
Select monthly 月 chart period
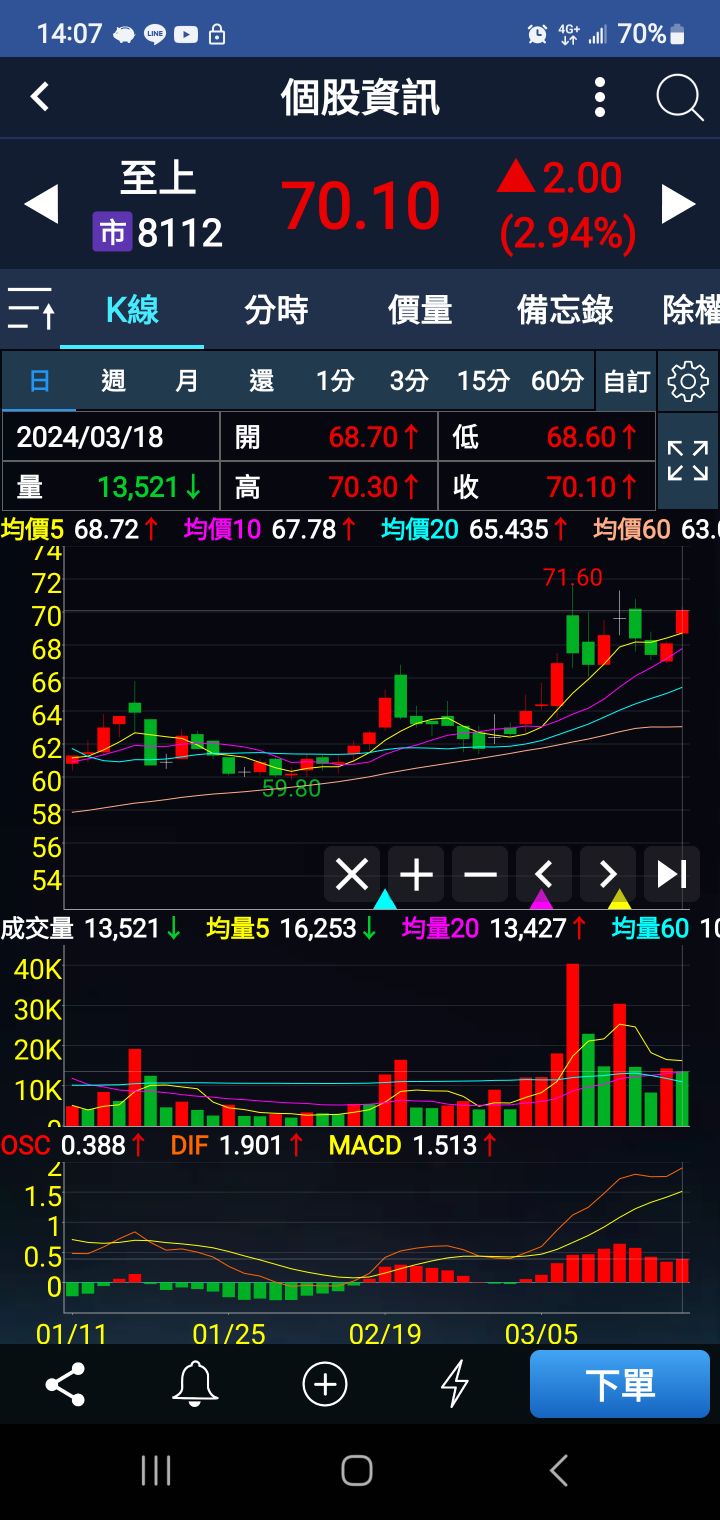click(x=187, y=381)
